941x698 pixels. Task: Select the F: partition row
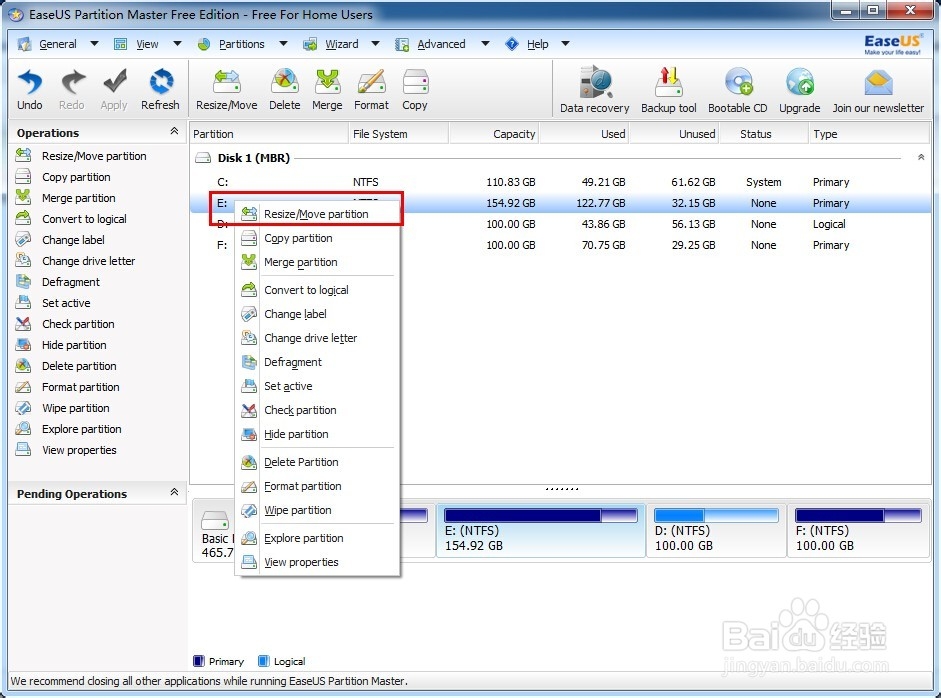point(561,245)
